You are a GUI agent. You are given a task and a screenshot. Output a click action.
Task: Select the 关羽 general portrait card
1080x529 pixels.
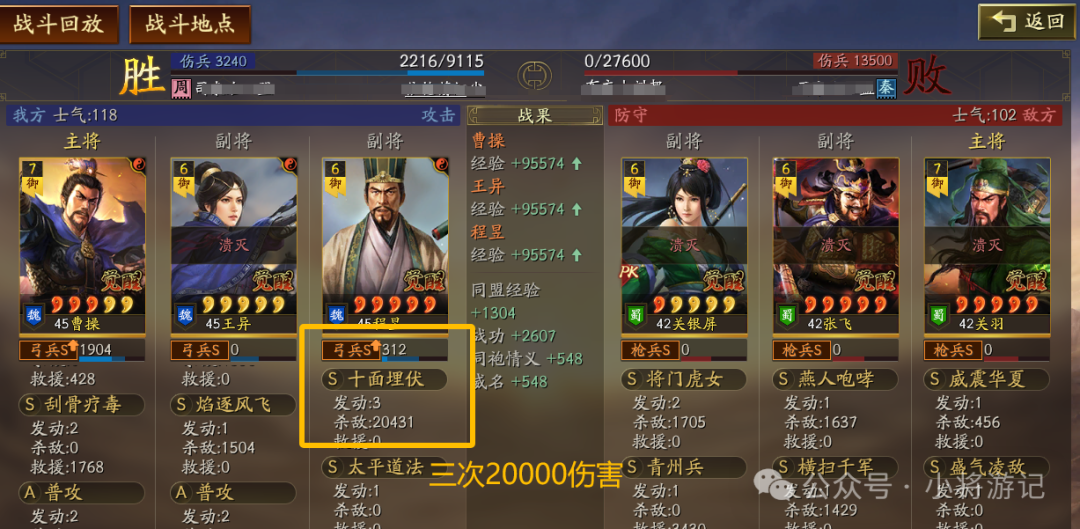987,245
